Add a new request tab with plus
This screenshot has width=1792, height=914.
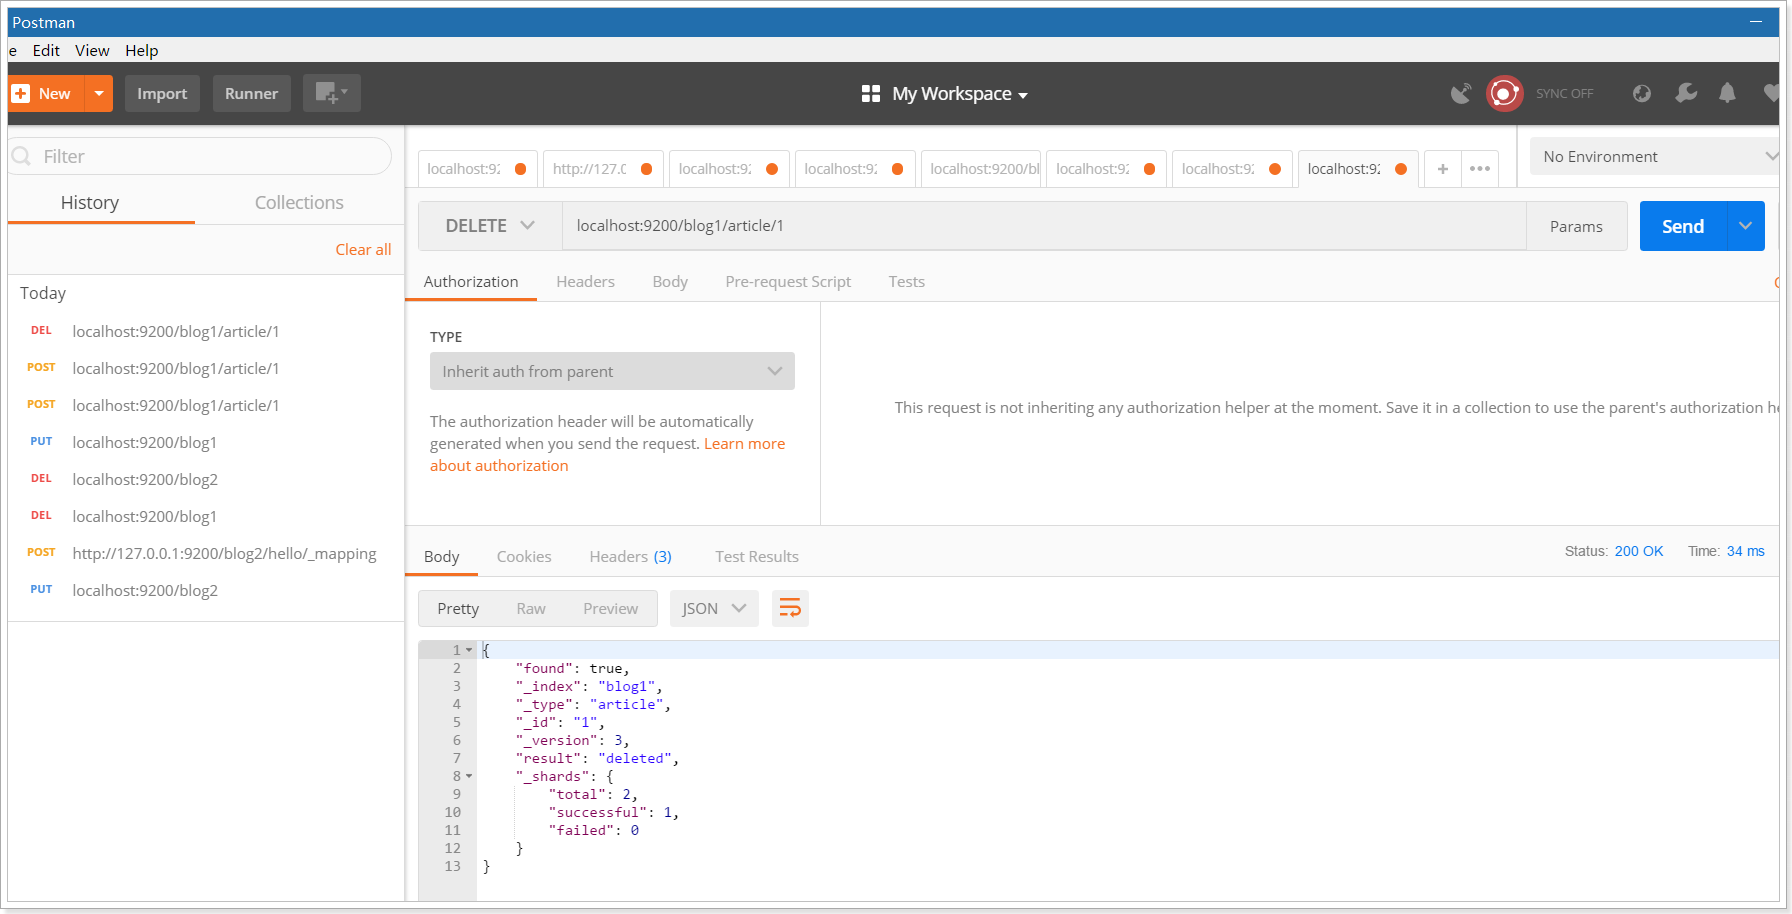[x=1443, y=169]
